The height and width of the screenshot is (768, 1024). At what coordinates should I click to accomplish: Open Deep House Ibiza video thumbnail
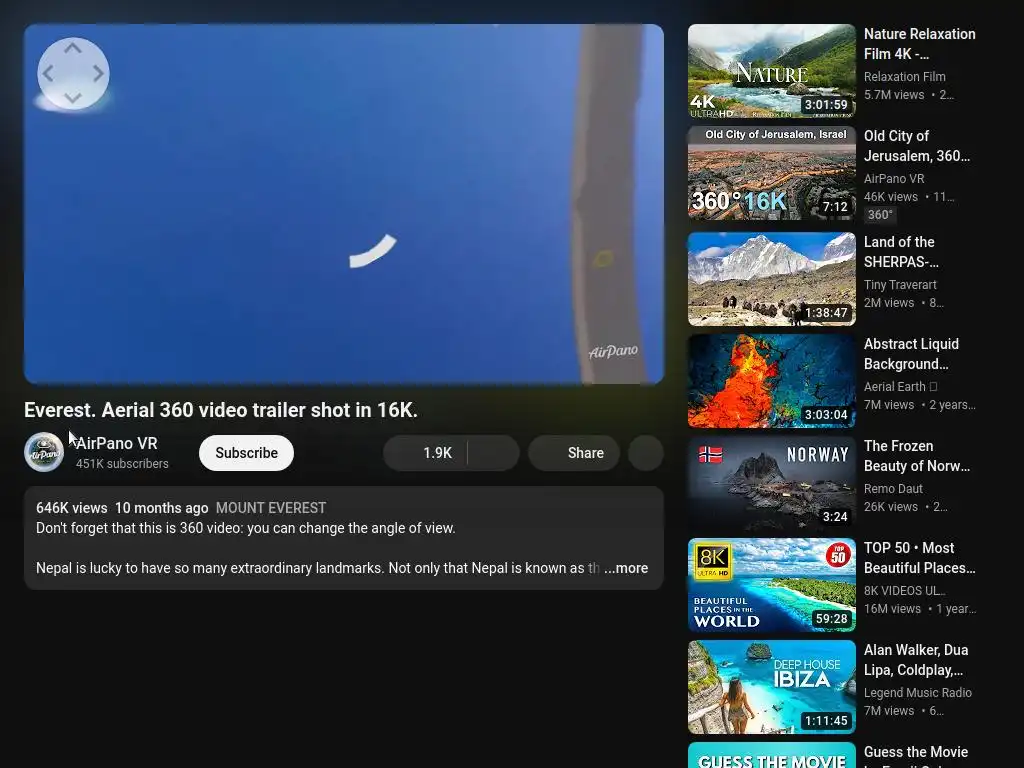click(x=771, y=686)
